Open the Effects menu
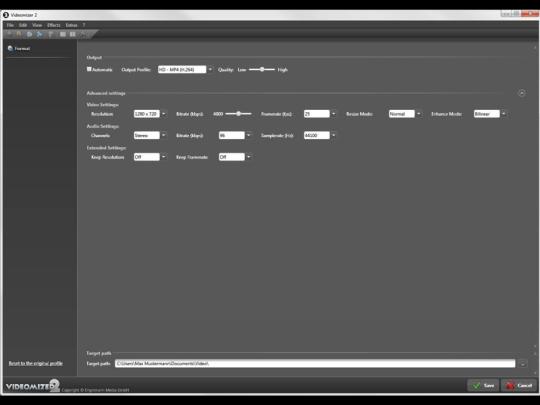The width and height of the screenshot is (540, 405). 54,25
